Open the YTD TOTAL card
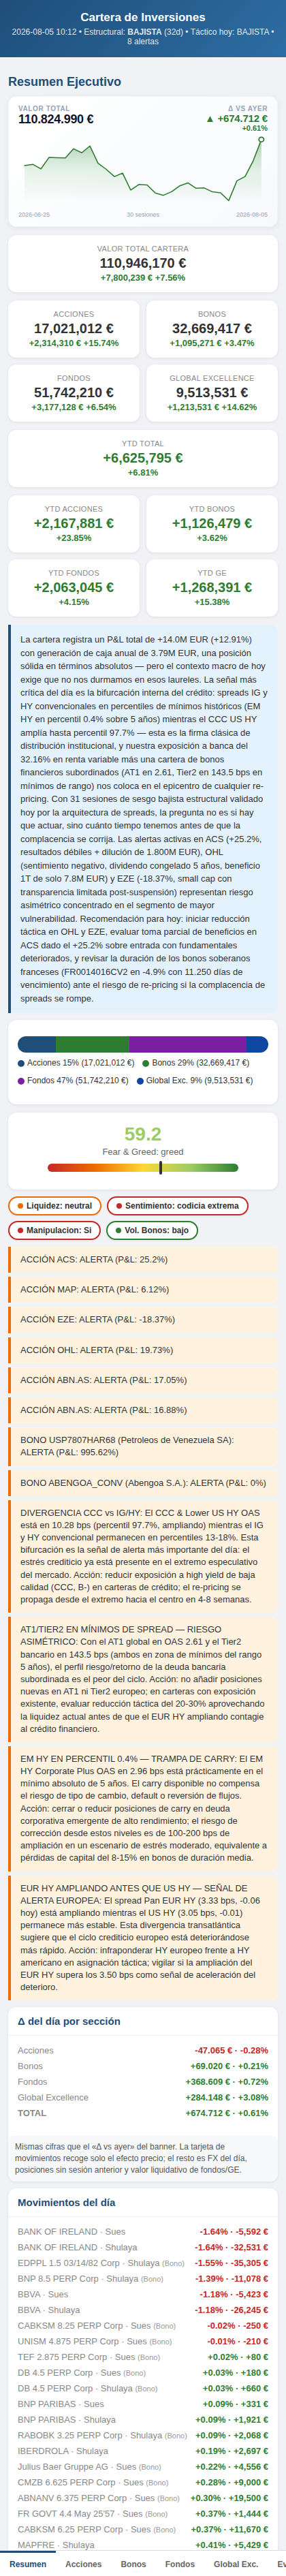The height and width of the screenshot is (2576, 286). [x=143, y=458]
